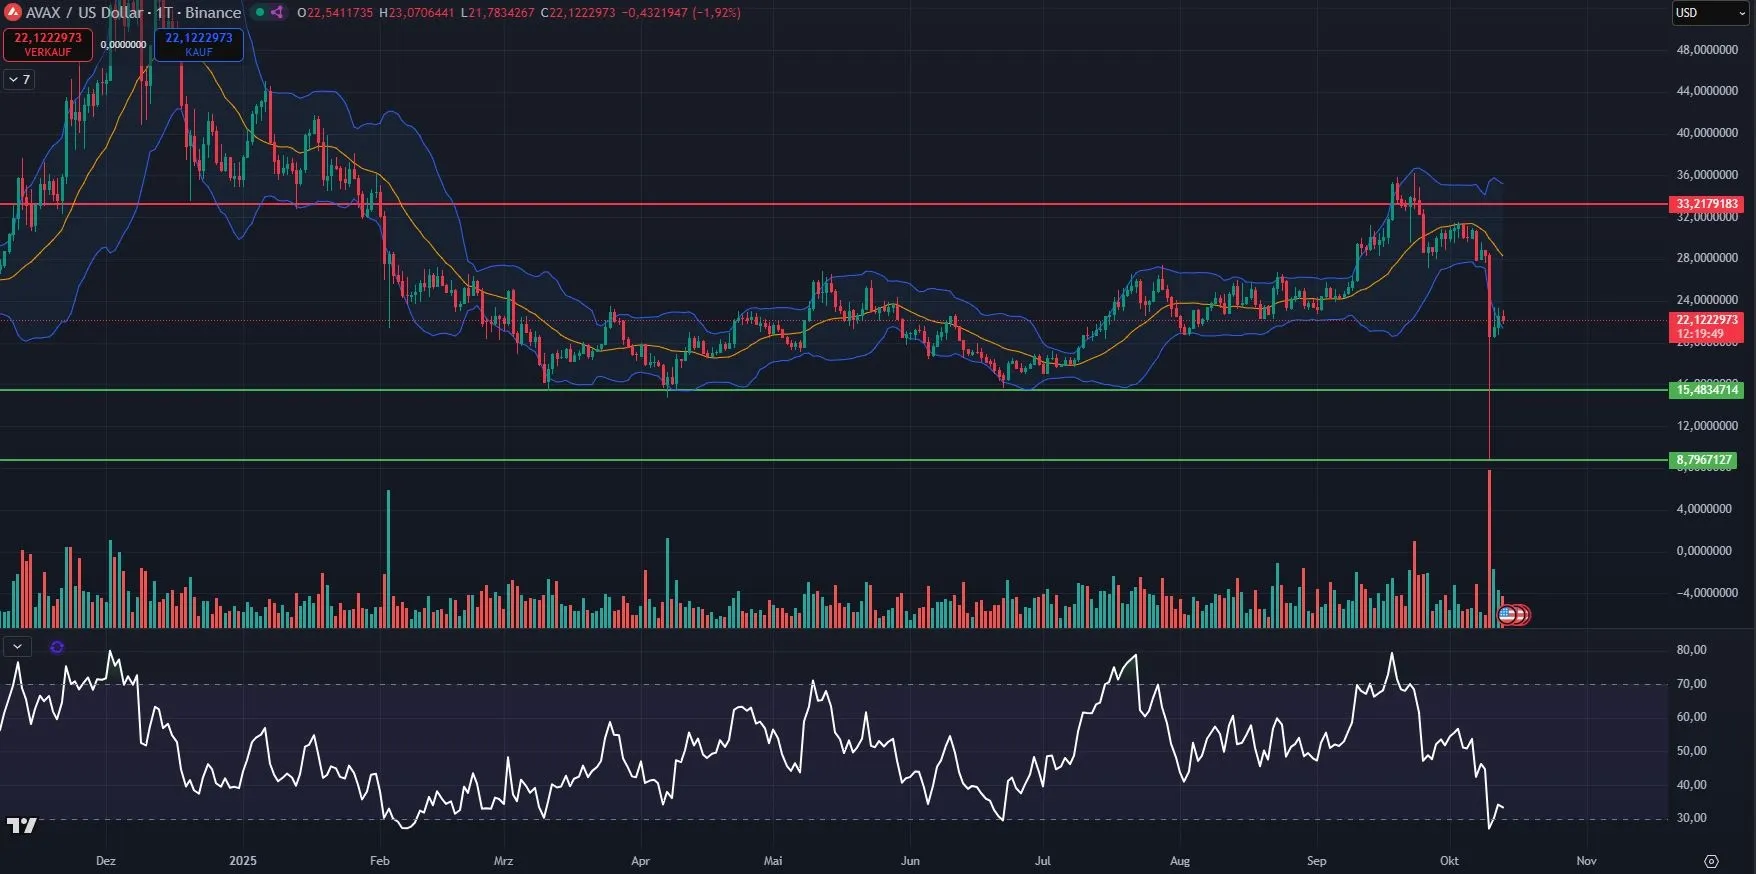Expand the indicator legend showing 7
Viewport: 1756px width, 874px height.
tap(19, 79)
